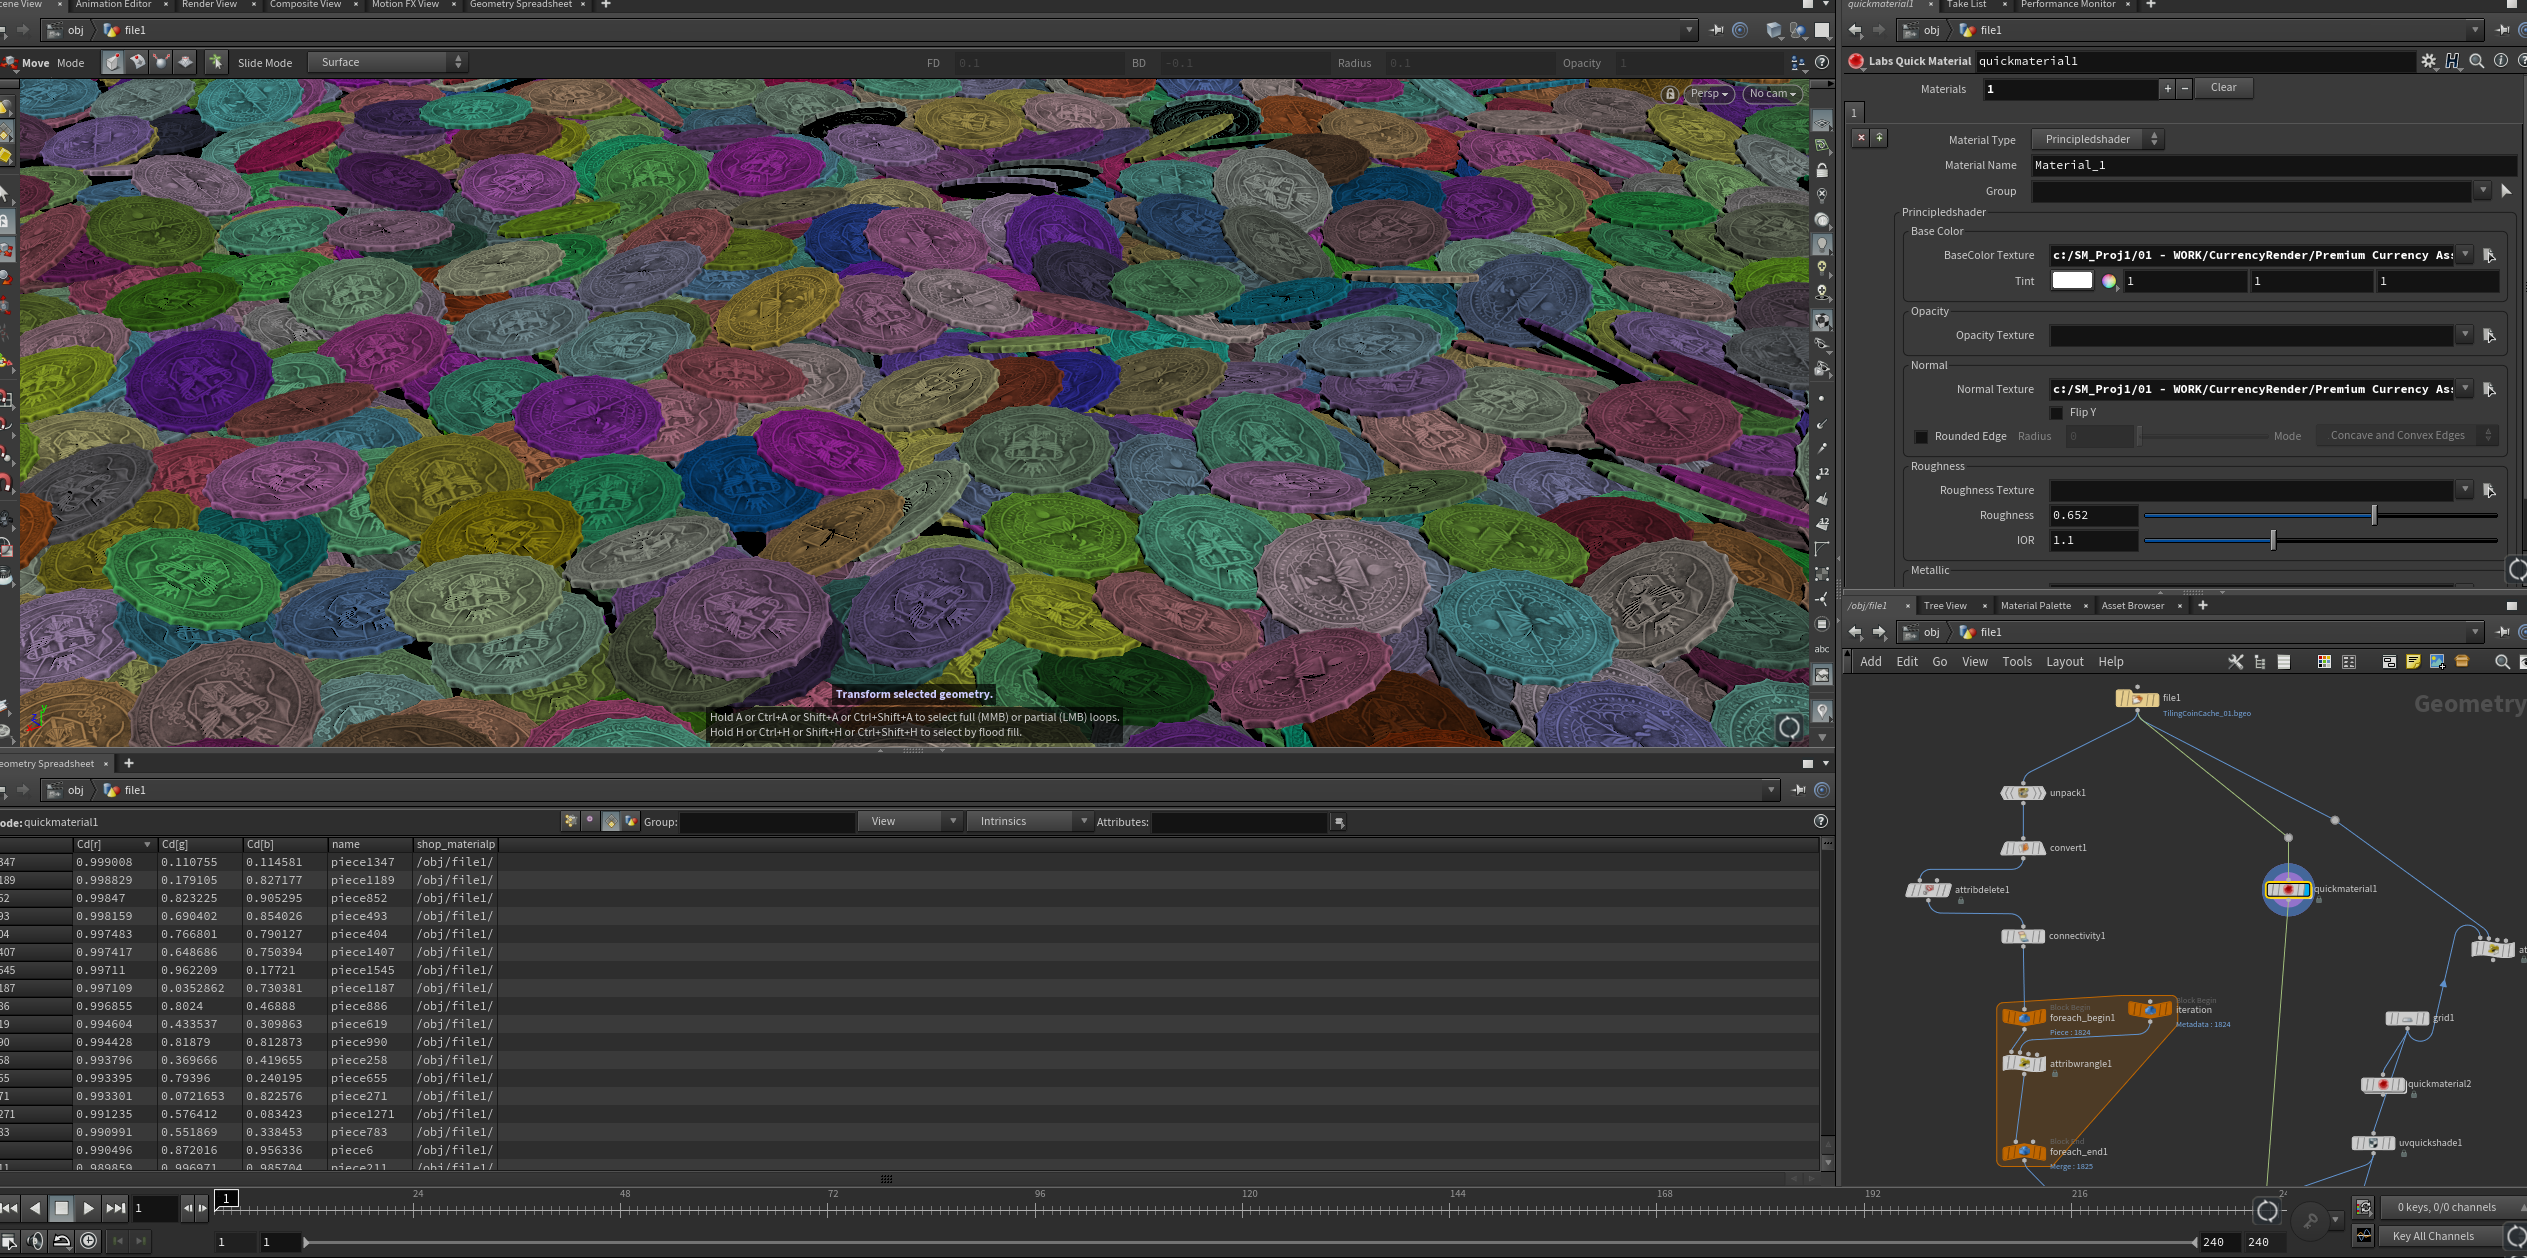
Task: Expand the Intrinsics dropdown in spreadsheet
Action: coord(1032,822)
